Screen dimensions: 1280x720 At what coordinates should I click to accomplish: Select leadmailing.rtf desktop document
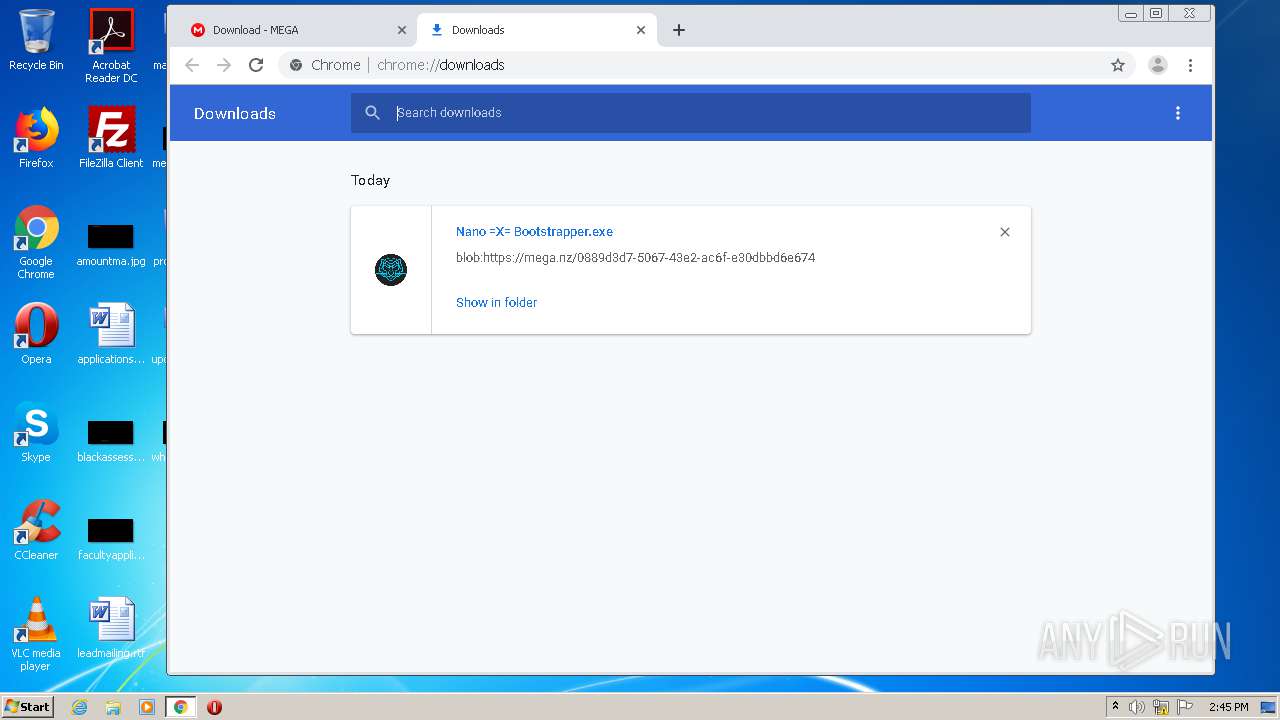tap(111, 628)
